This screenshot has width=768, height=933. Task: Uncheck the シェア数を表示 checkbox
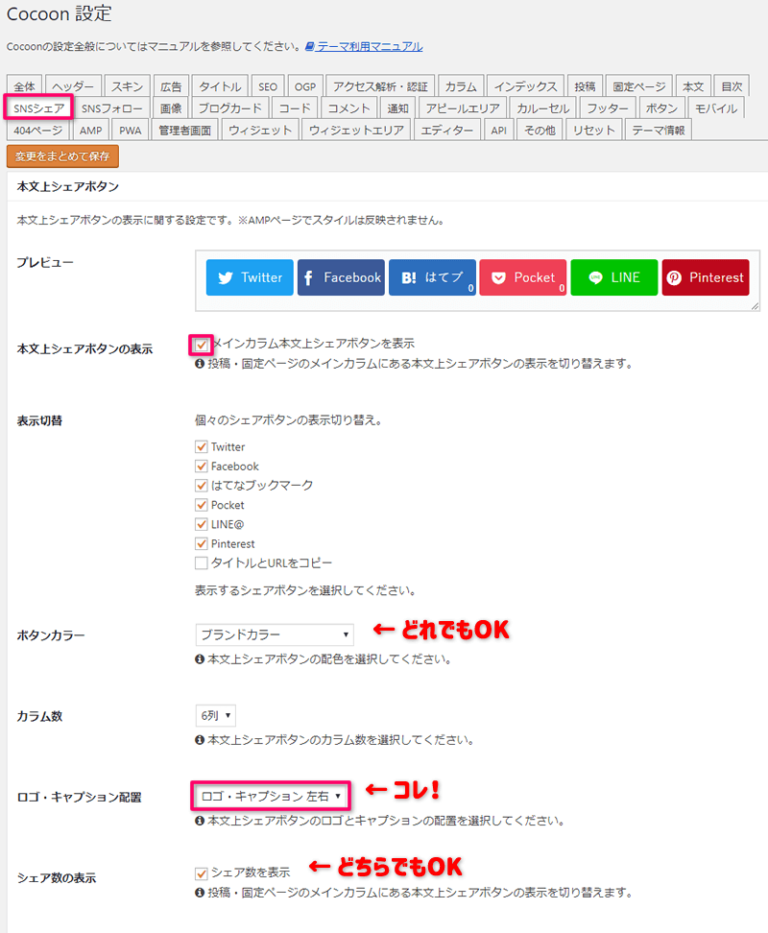(202, 872)
